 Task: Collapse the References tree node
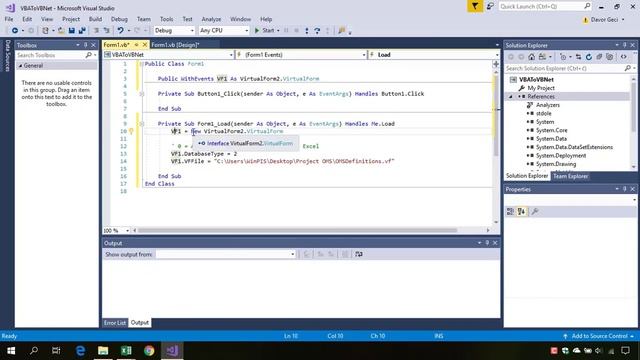pyautogui.click(x=511, y=97)
